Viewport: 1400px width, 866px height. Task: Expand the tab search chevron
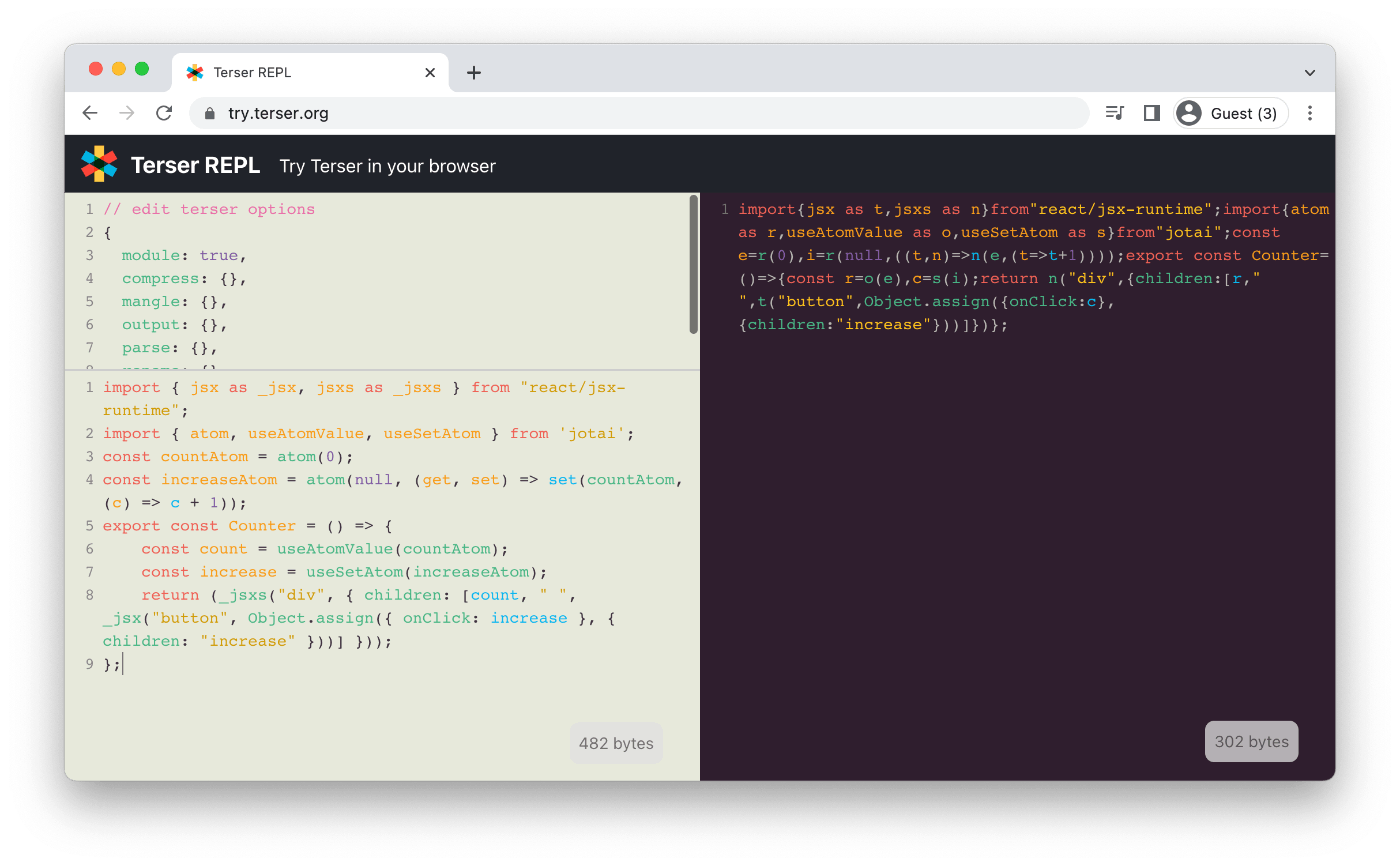tap(1310, 73)
